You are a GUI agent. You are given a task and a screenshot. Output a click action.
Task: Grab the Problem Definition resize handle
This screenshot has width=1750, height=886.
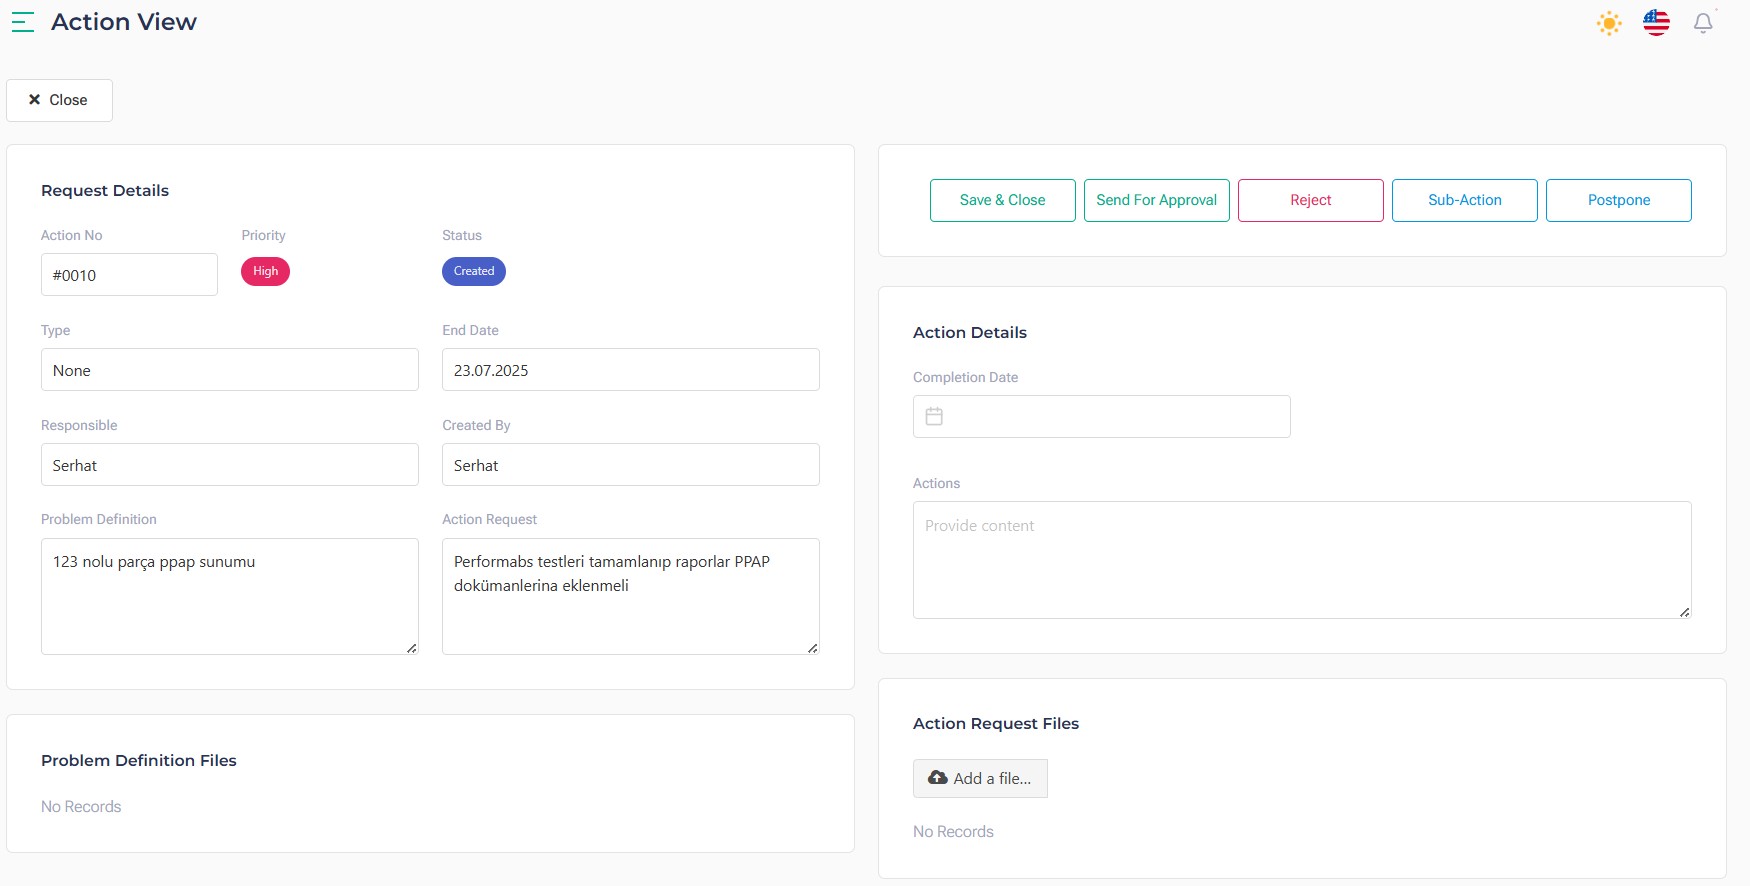point(411,648)
